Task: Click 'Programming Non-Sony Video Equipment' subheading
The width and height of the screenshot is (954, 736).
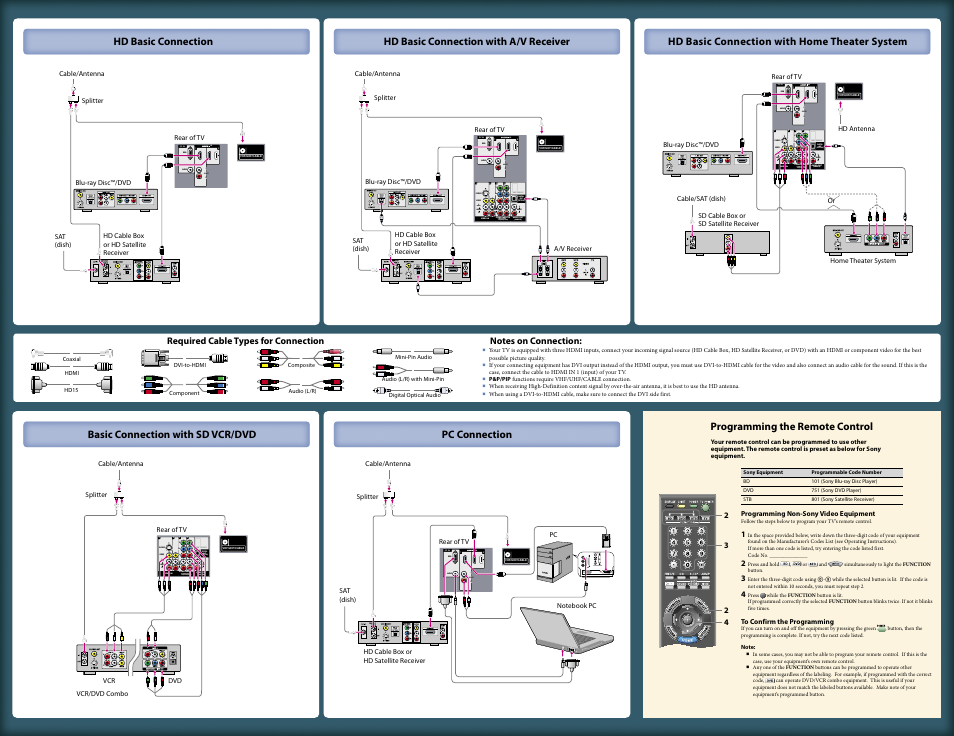Action: 807,513
